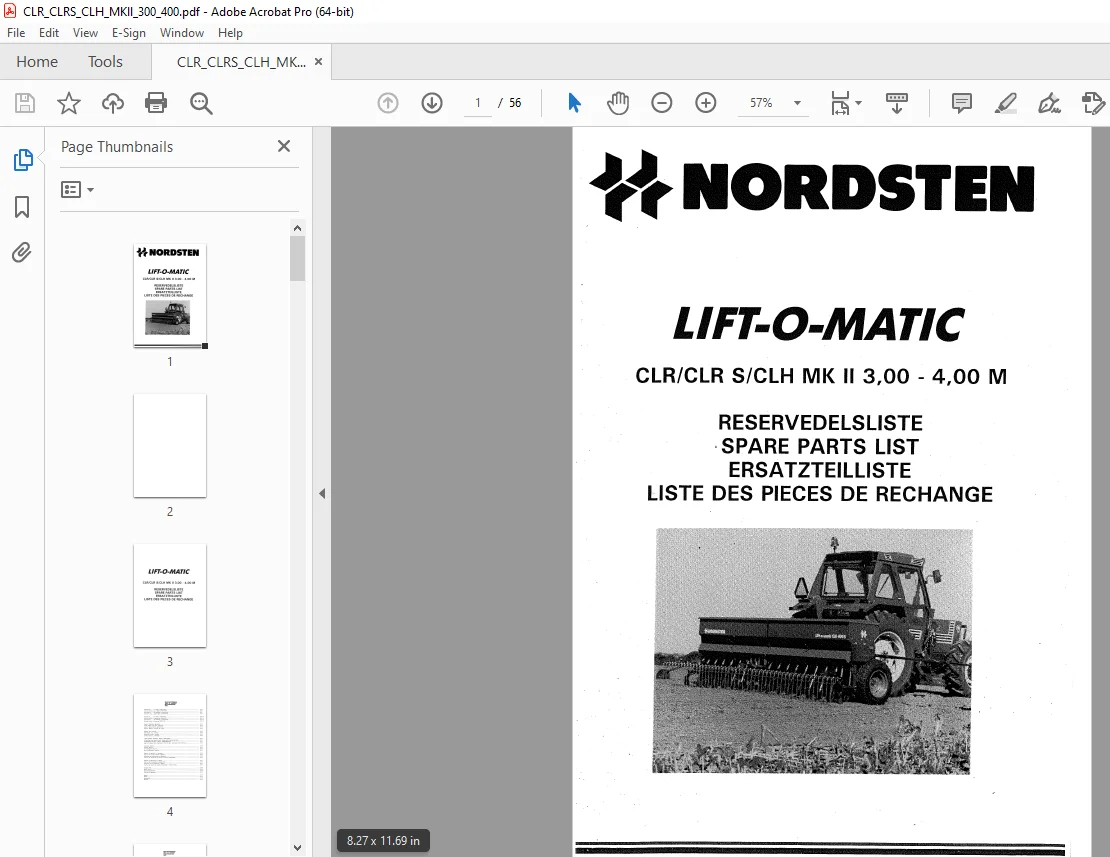The height and width of the screenshot is (857, 1110).
Task: Open Page Thumbnails sidebar icon
Action: (23, 160)
